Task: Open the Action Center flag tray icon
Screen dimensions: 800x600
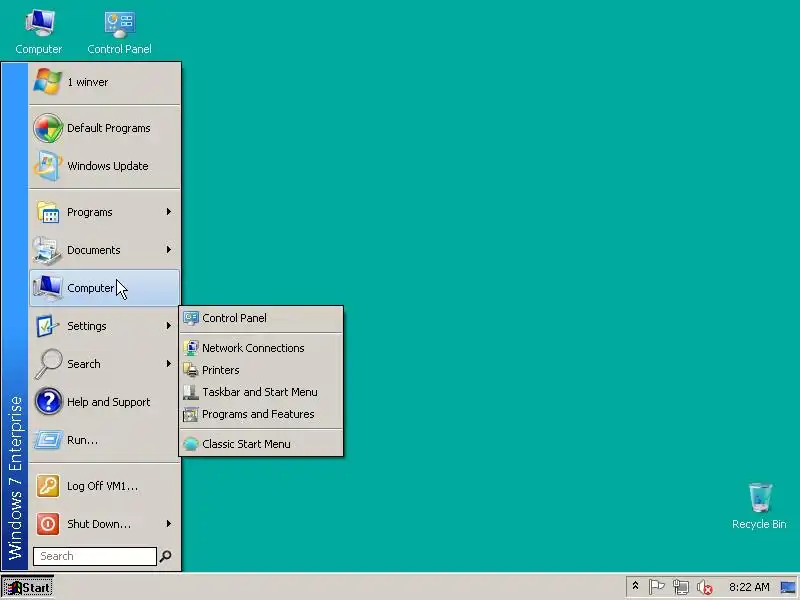Action: pos(657,587)
